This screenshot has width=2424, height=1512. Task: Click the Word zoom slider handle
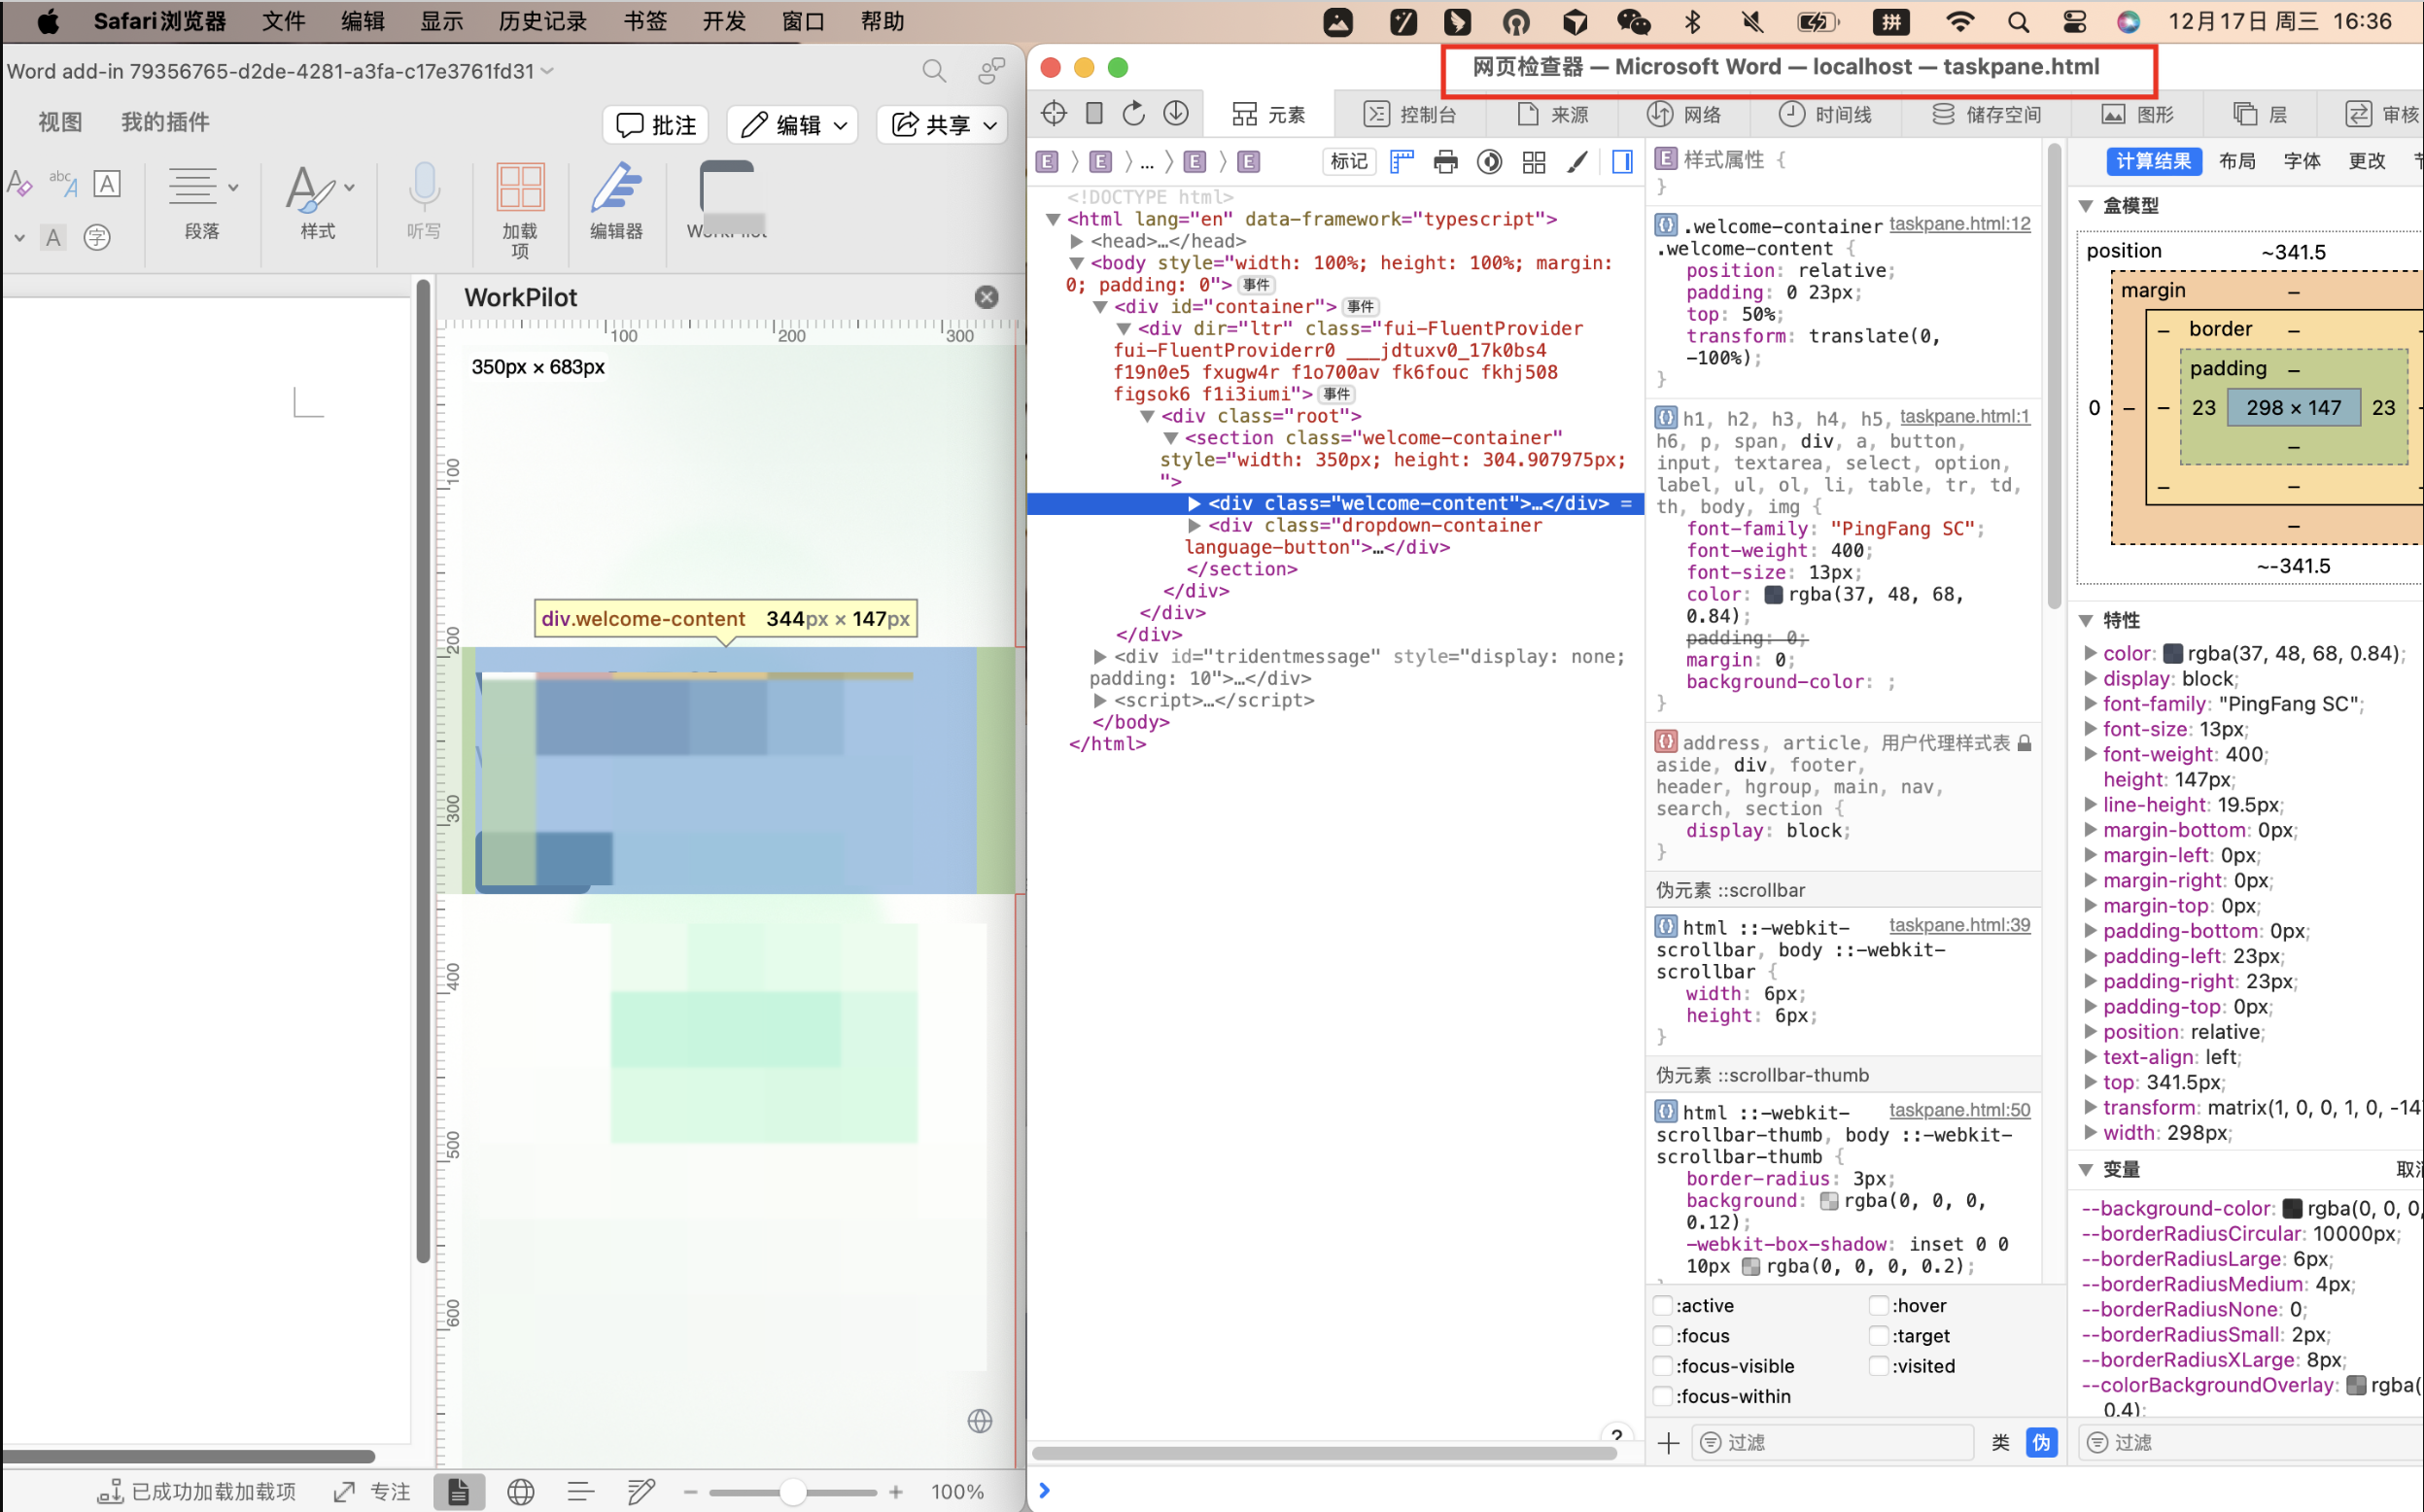click(x=793, y=1491)
